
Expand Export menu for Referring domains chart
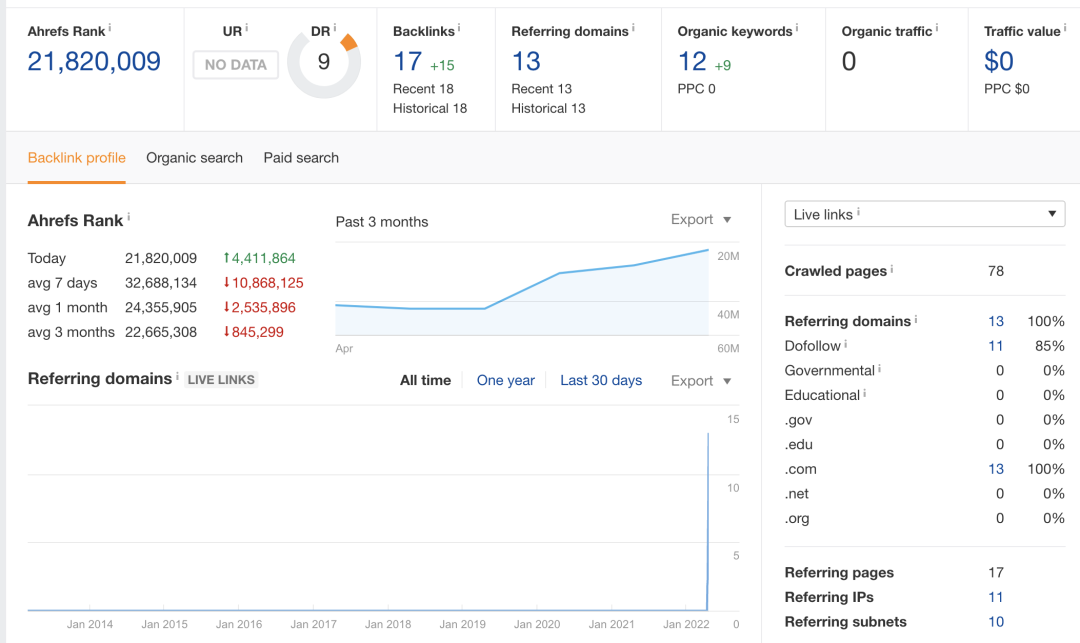701,381
